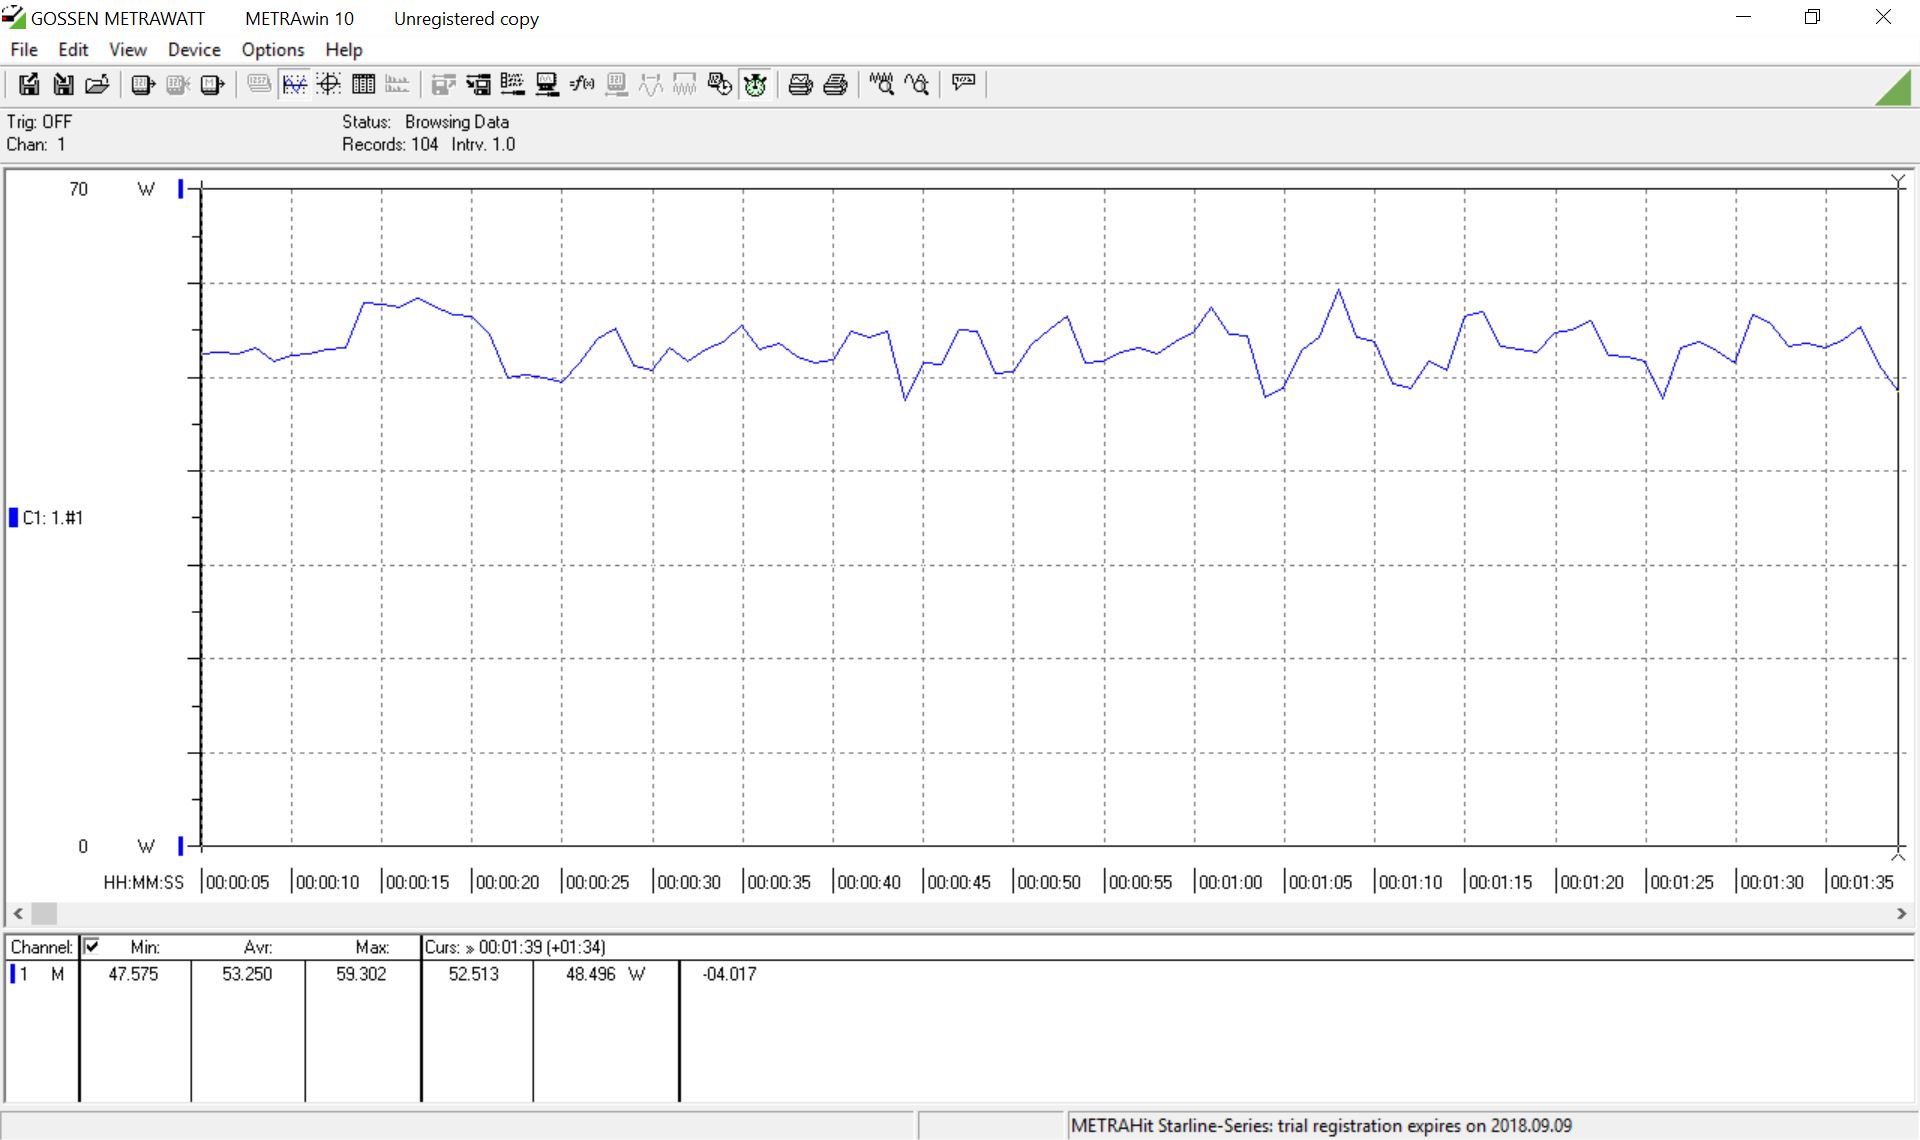Select the Y-t line graph view icon
This screenshot has width=1920, height=1140.
pos(294,85)
